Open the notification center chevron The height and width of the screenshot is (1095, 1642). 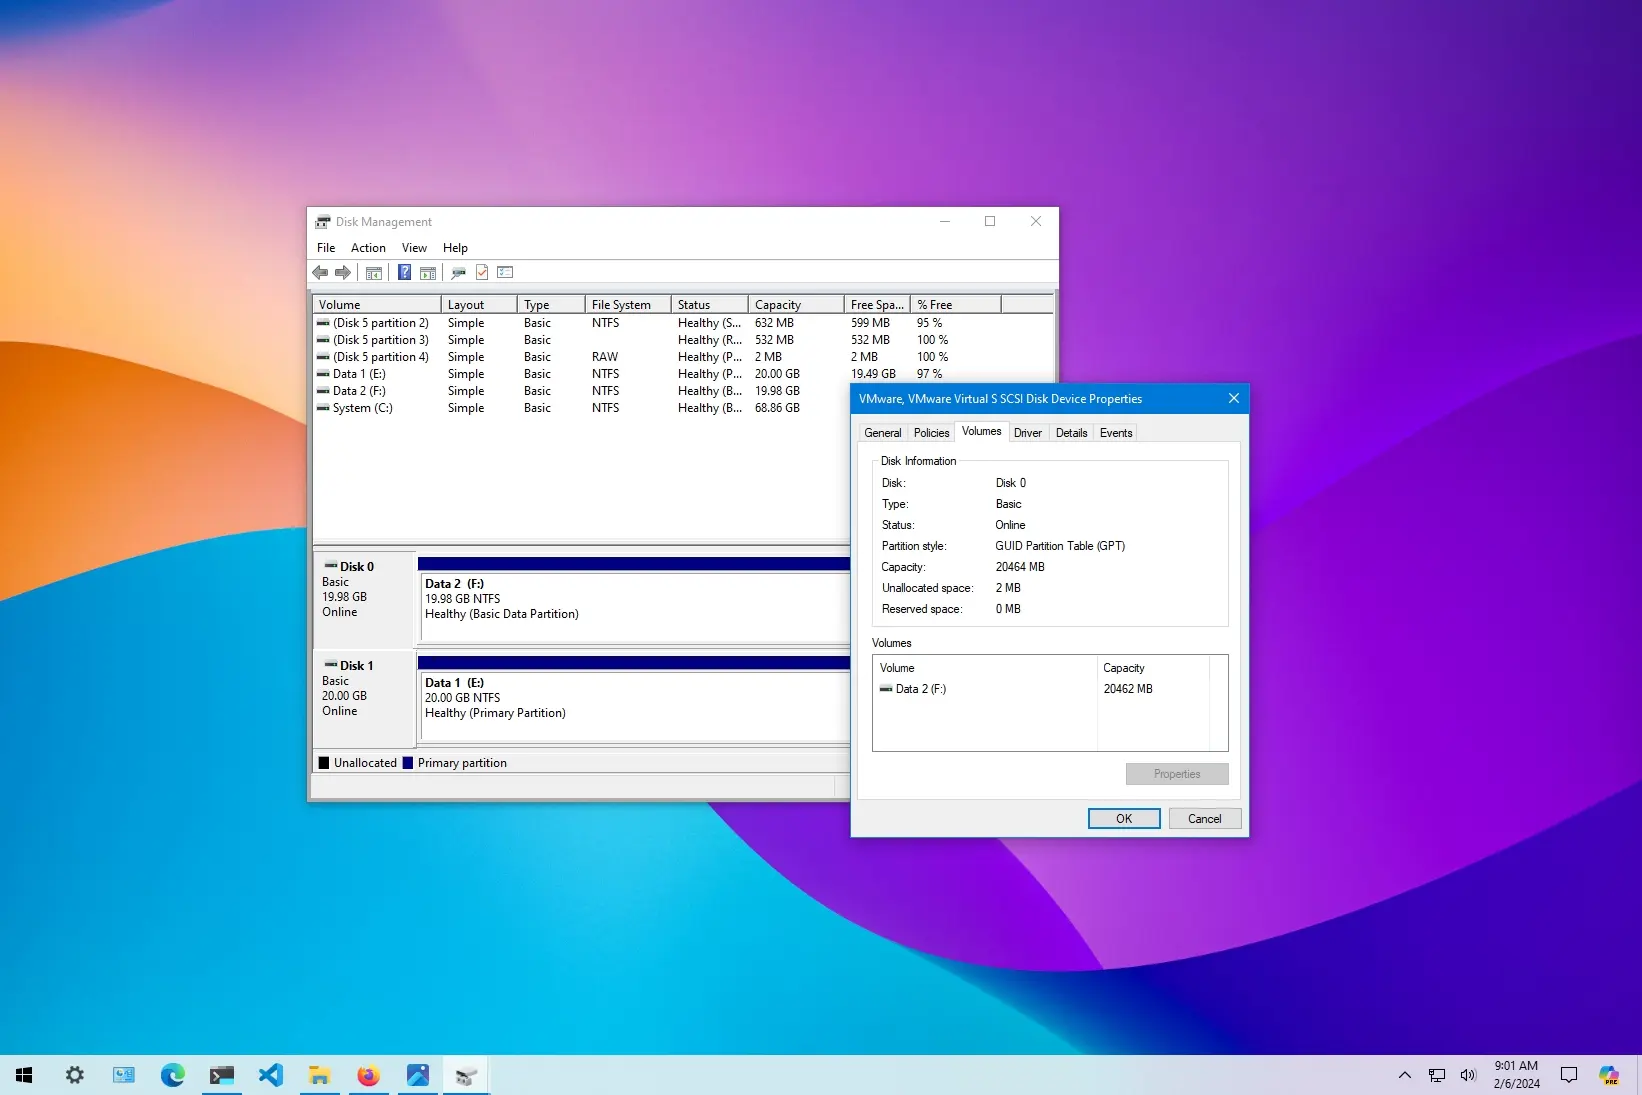1569,1075
